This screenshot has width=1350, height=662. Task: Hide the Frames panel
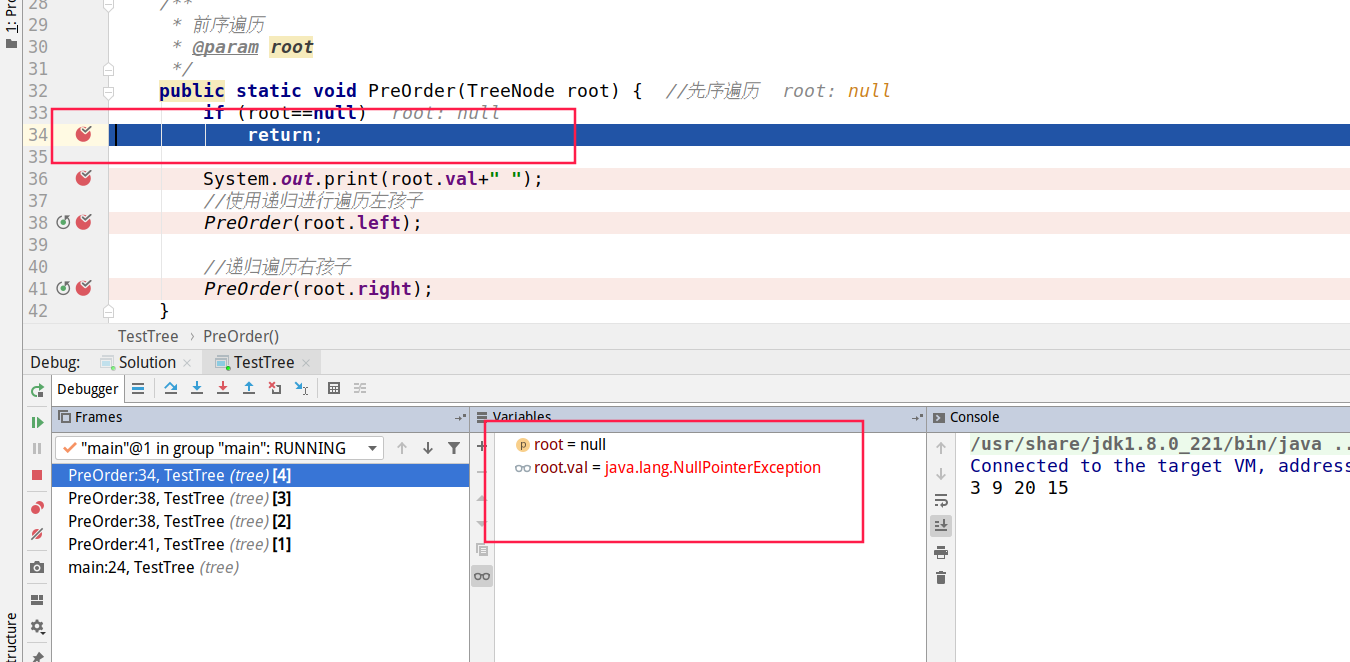pos(460,418)
